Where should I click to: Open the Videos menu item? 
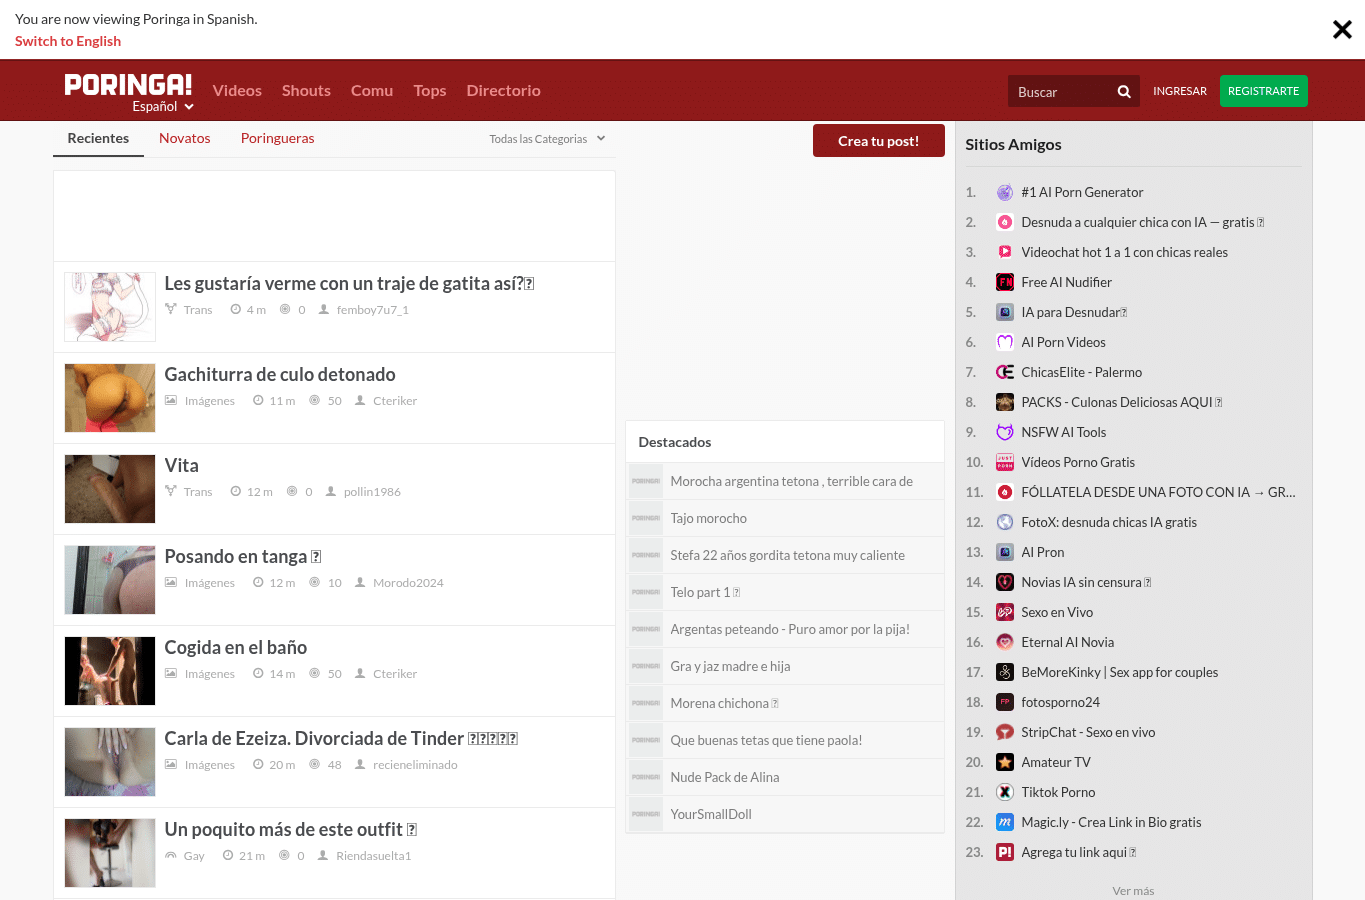coord(237,90)
